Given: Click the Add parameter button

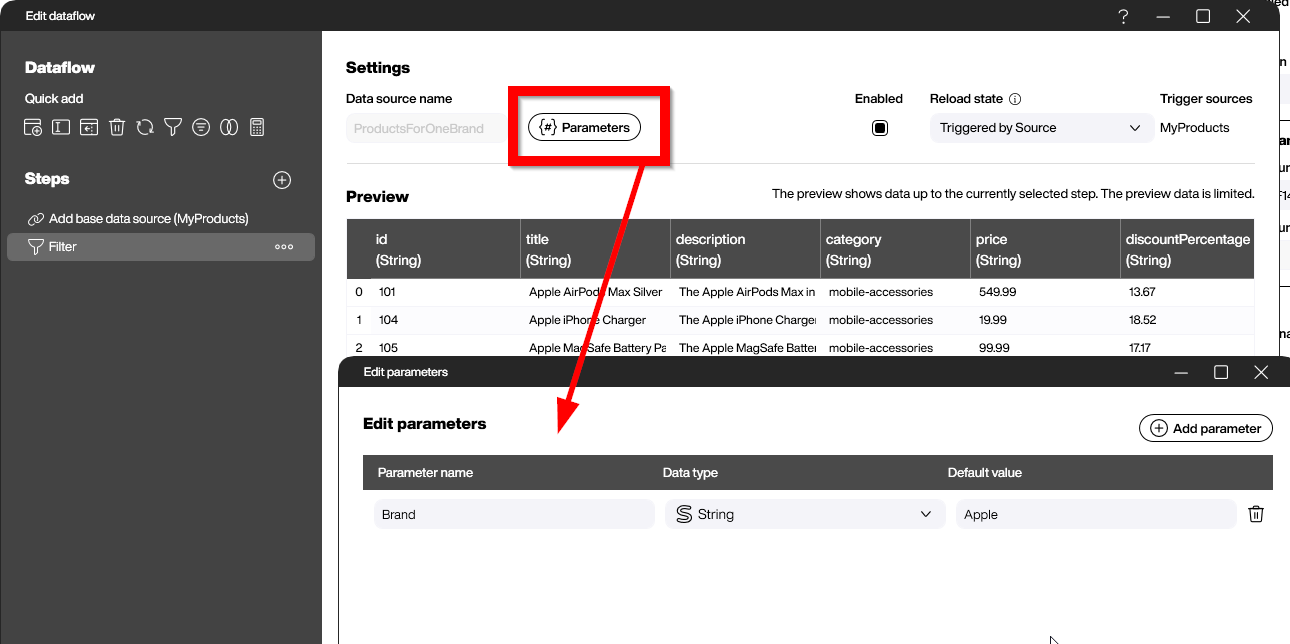Looking at the screenshot, I should tap(1205, 428).
